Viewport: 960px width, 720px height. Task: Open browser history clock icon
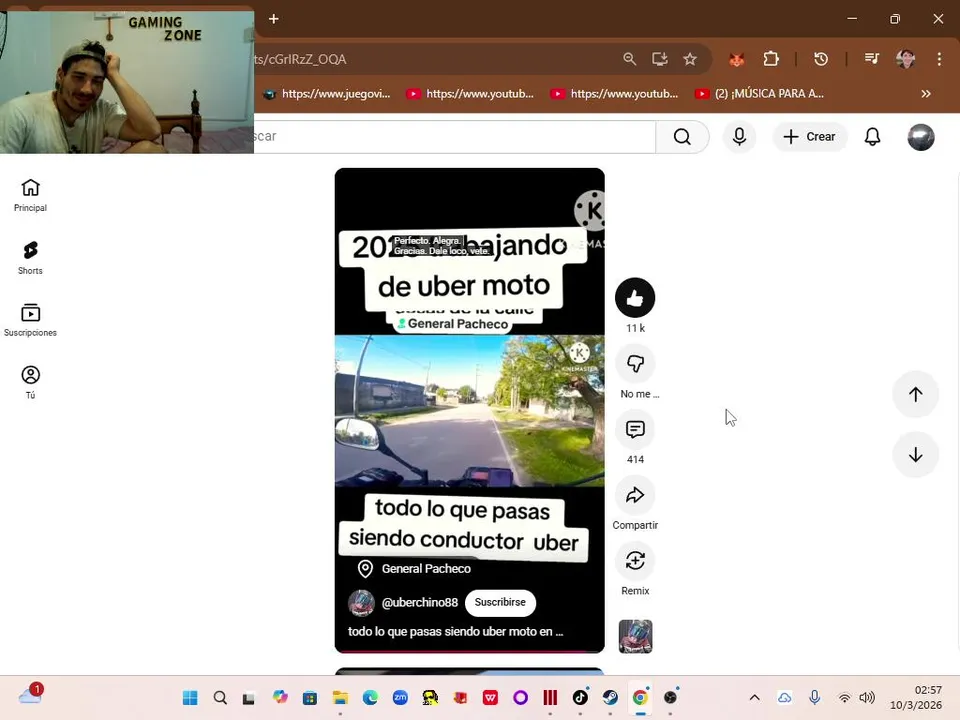pyautogui.click(x=821, y=59)
